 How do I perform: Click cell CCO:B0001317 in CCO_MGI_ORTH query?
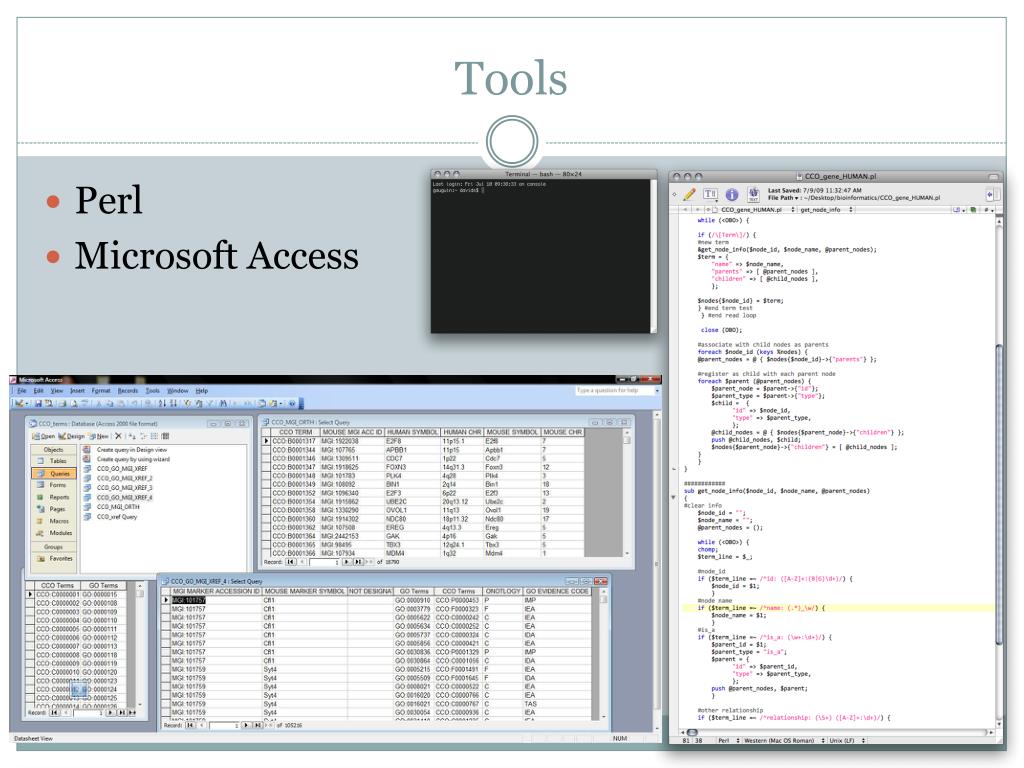pyautogui.click(x=294, y=441)
